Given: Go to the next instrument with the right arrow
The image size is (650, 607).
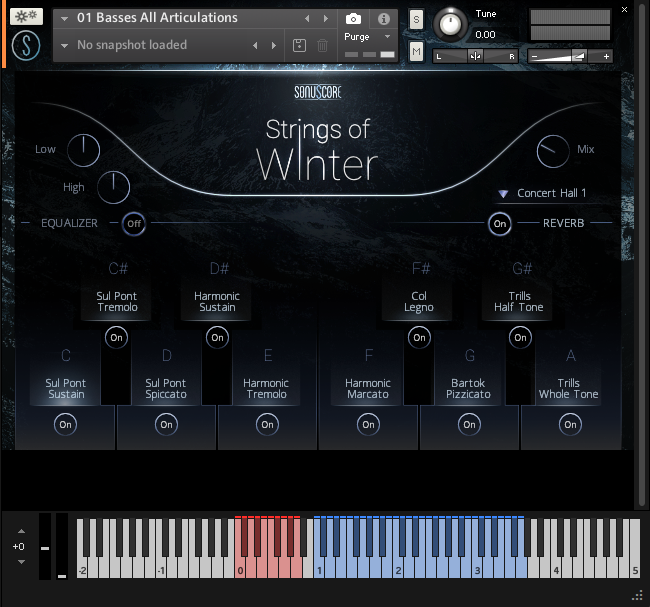Looking at the screenshot, I should tap(326, 19).
